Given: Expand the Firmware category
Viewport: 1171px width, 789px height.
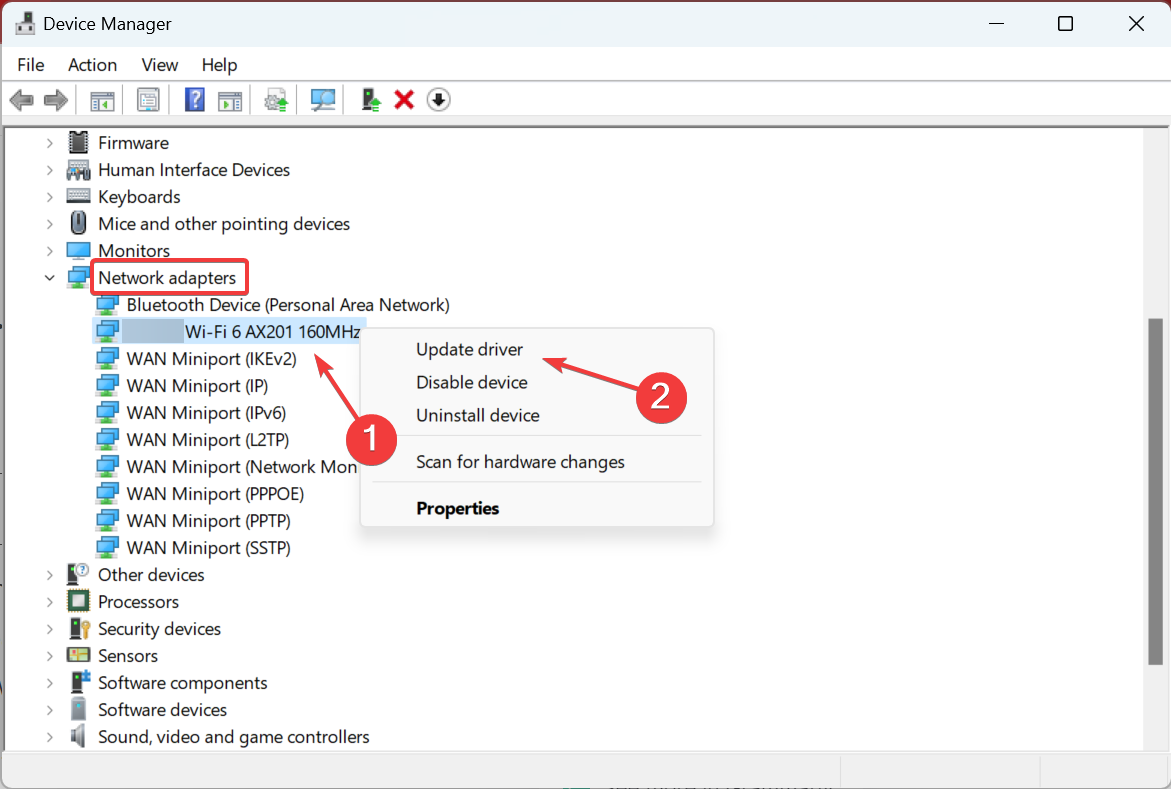Looking at the screenshot, I should click(x=49, y=143).
